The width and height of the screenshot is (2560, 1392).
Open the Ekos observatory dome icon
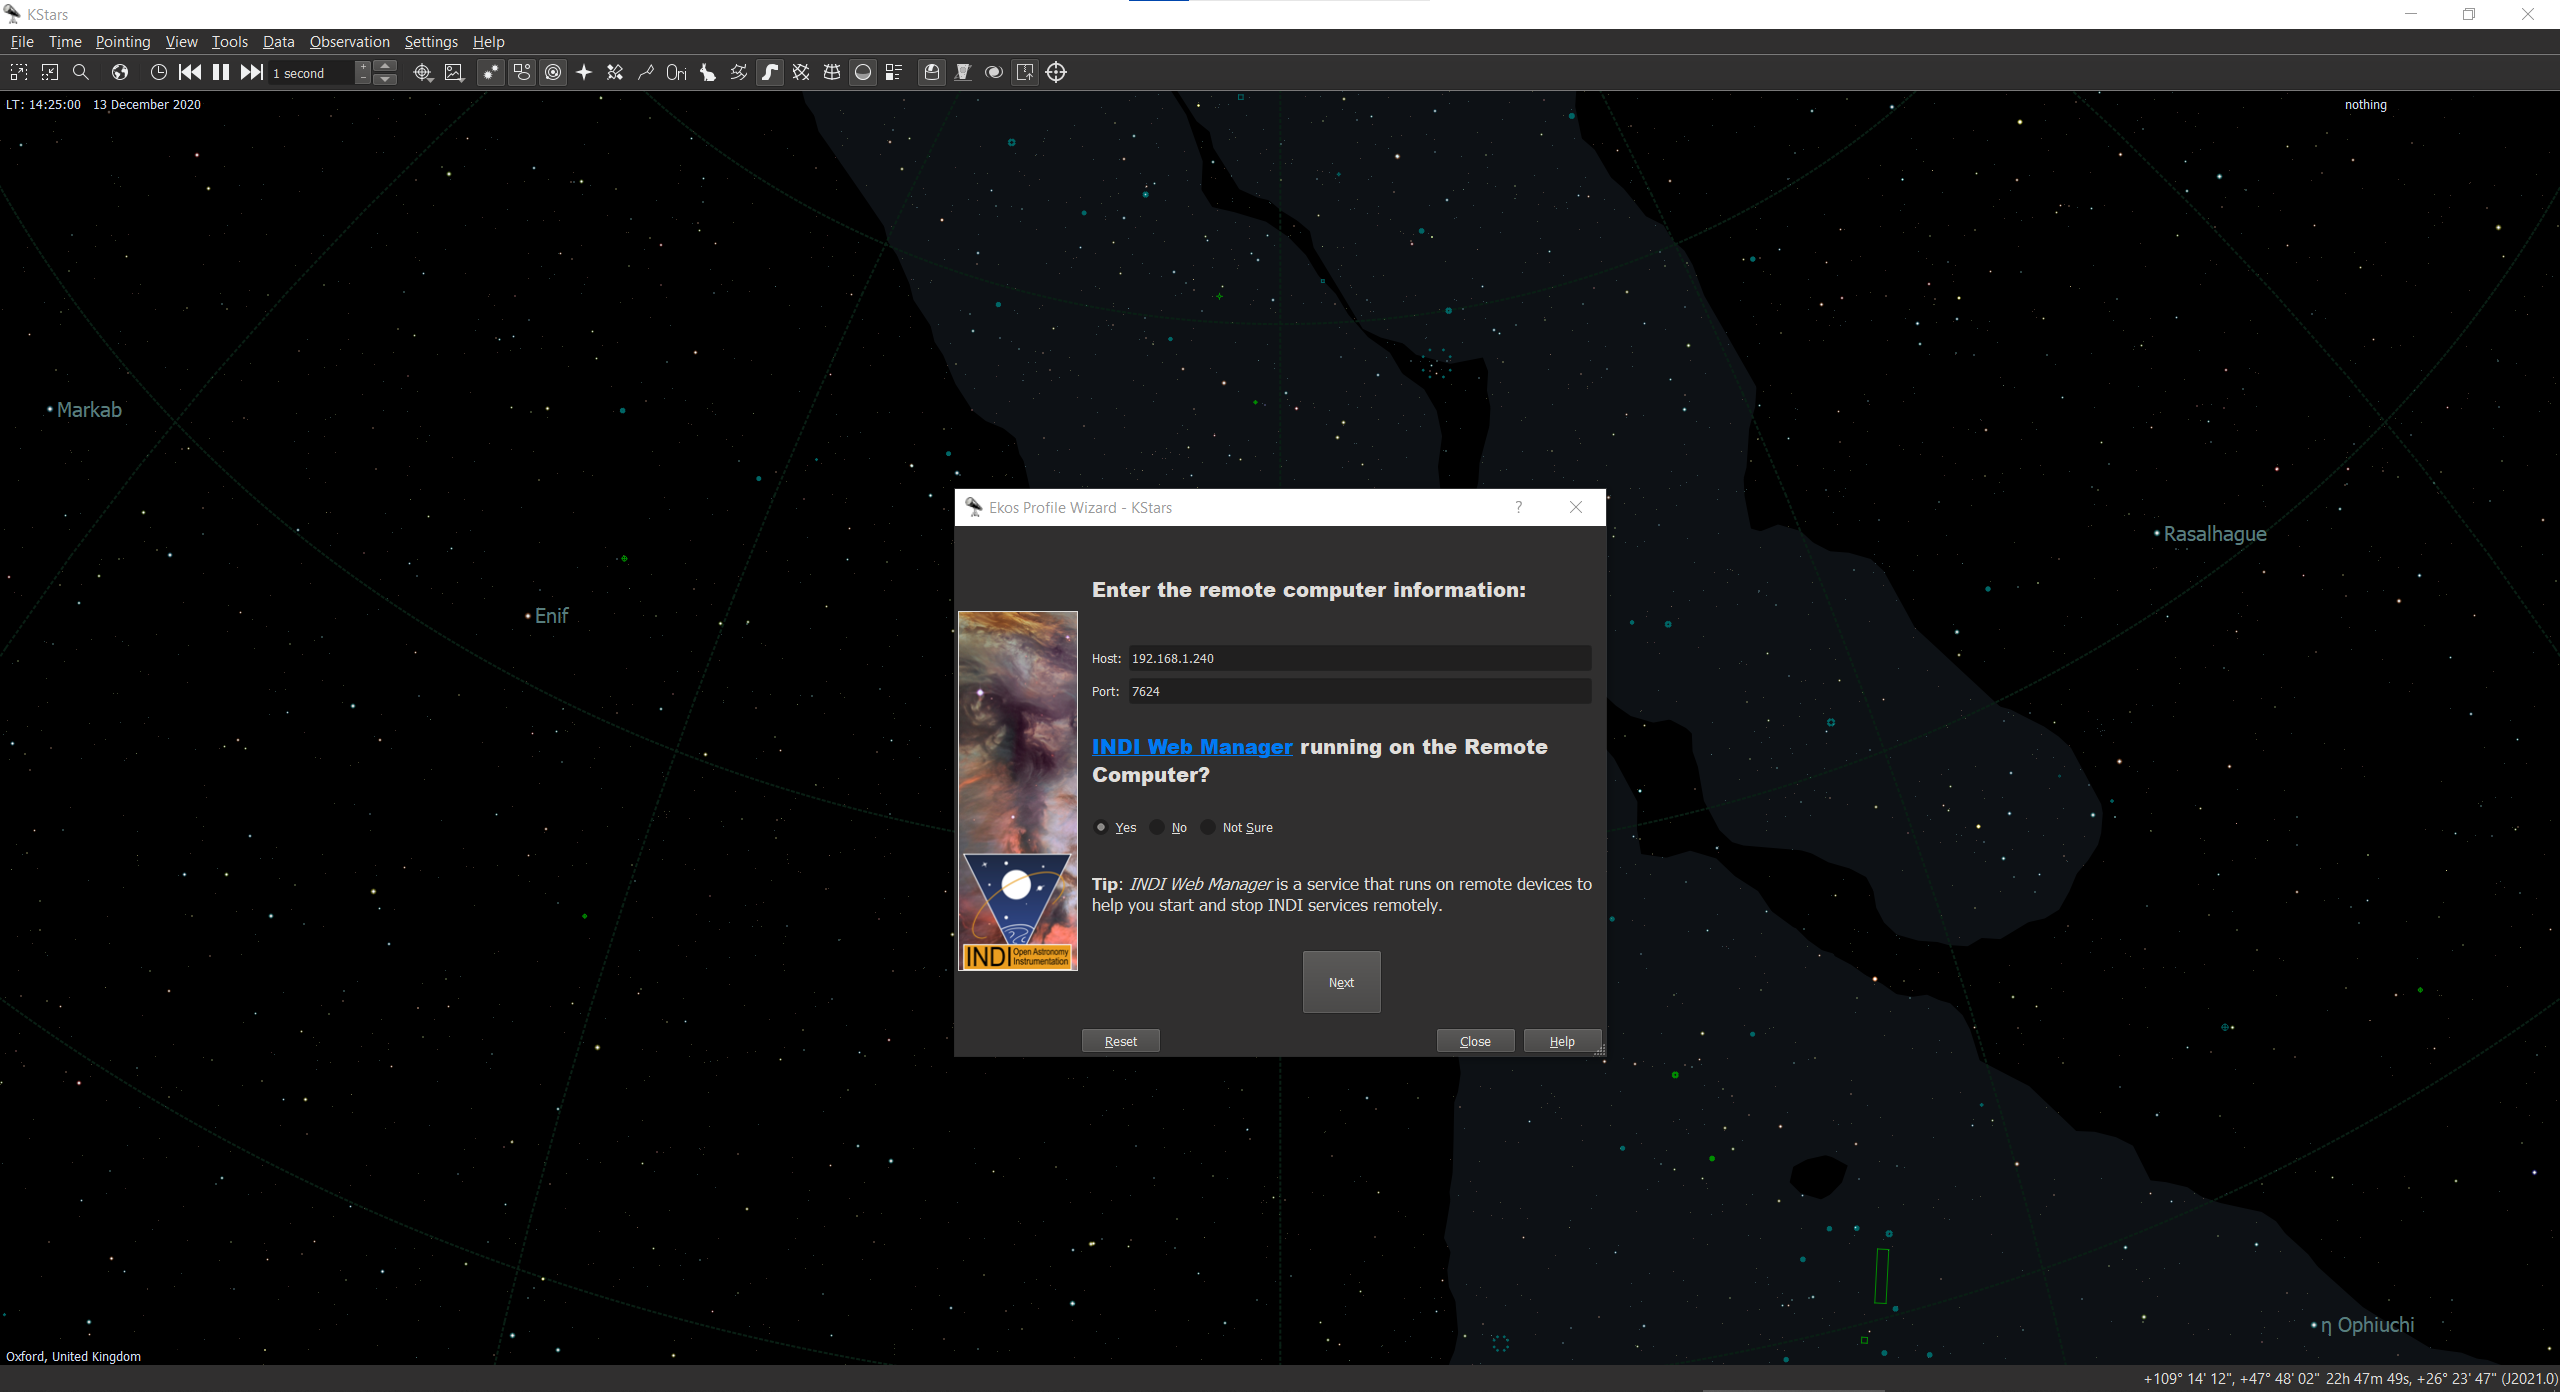932,72
